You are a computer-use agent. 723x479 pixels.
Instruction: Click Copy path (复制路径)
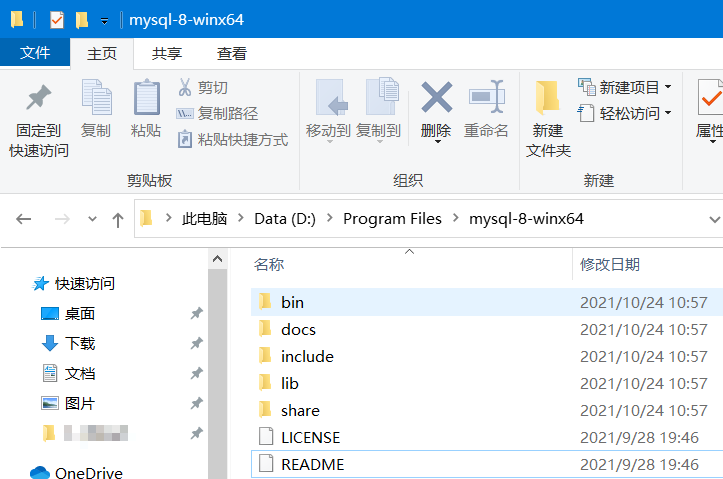click(x=217, y=113)
